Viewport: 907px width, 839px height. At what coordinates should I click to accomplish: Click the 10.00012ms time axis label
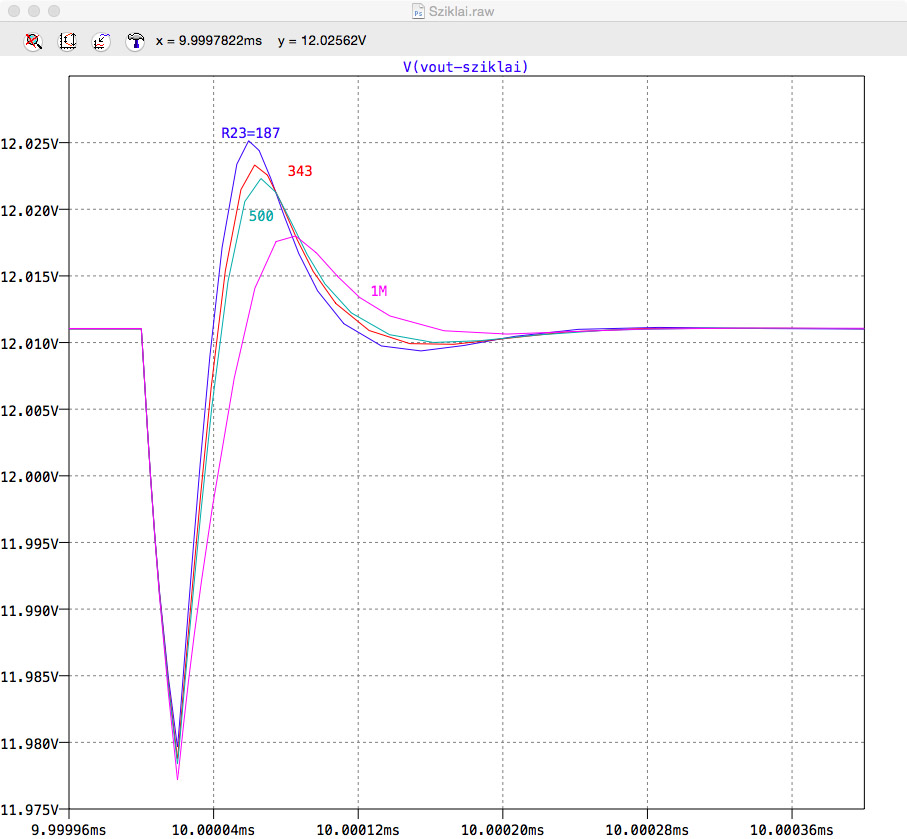[x=358, y=830]
